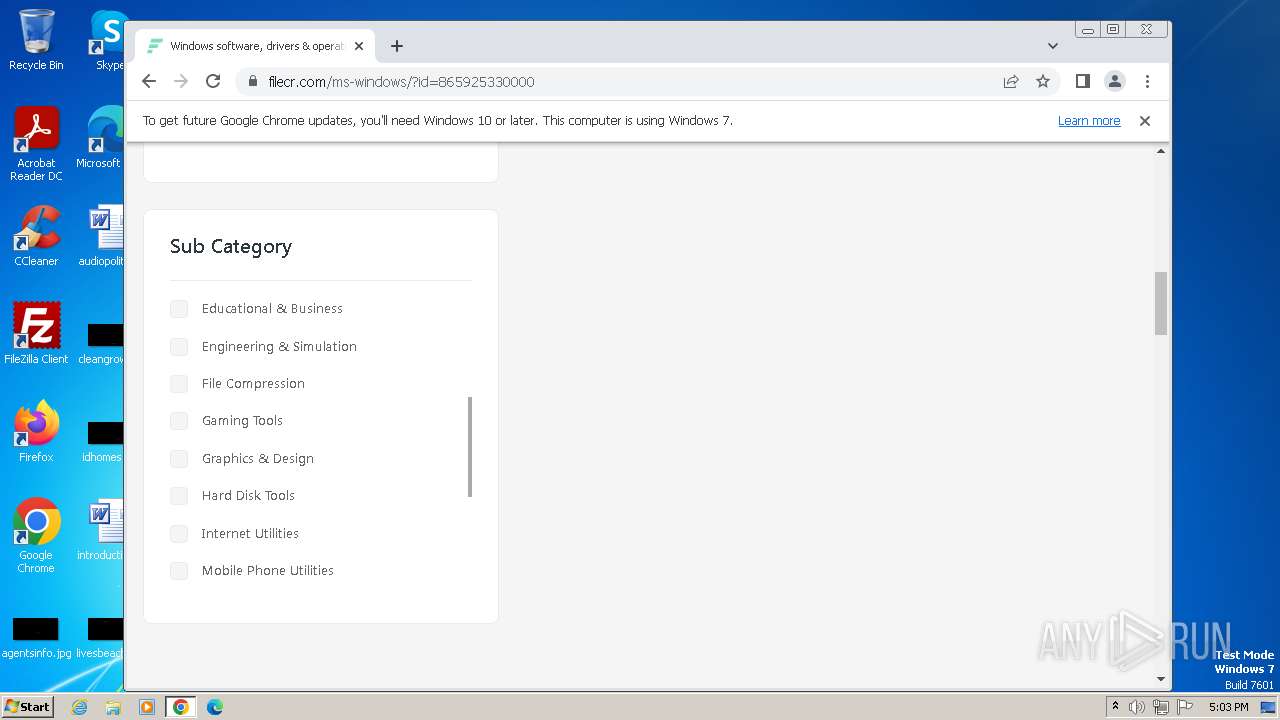Close the Windows software tab
This screenshot has height=720, width=1280.
coord(359,46)
